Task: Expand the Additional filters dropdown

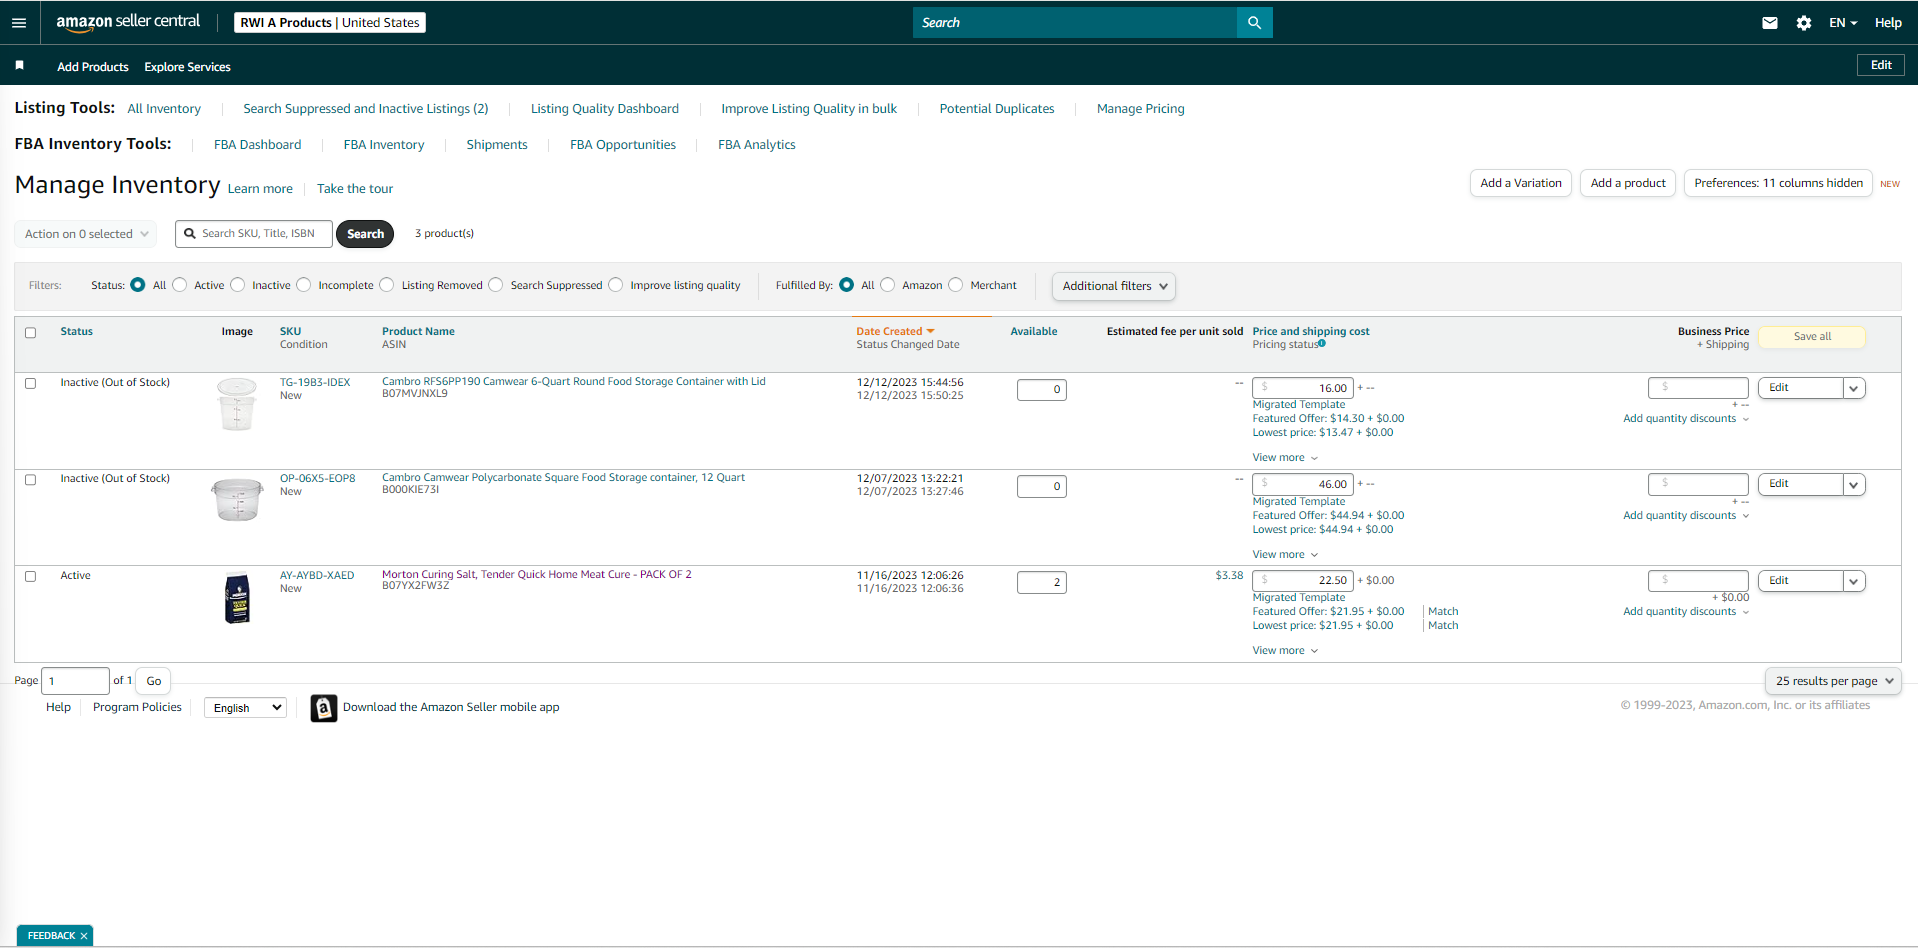Action: pyautogui.click(x=1113, y=286)
